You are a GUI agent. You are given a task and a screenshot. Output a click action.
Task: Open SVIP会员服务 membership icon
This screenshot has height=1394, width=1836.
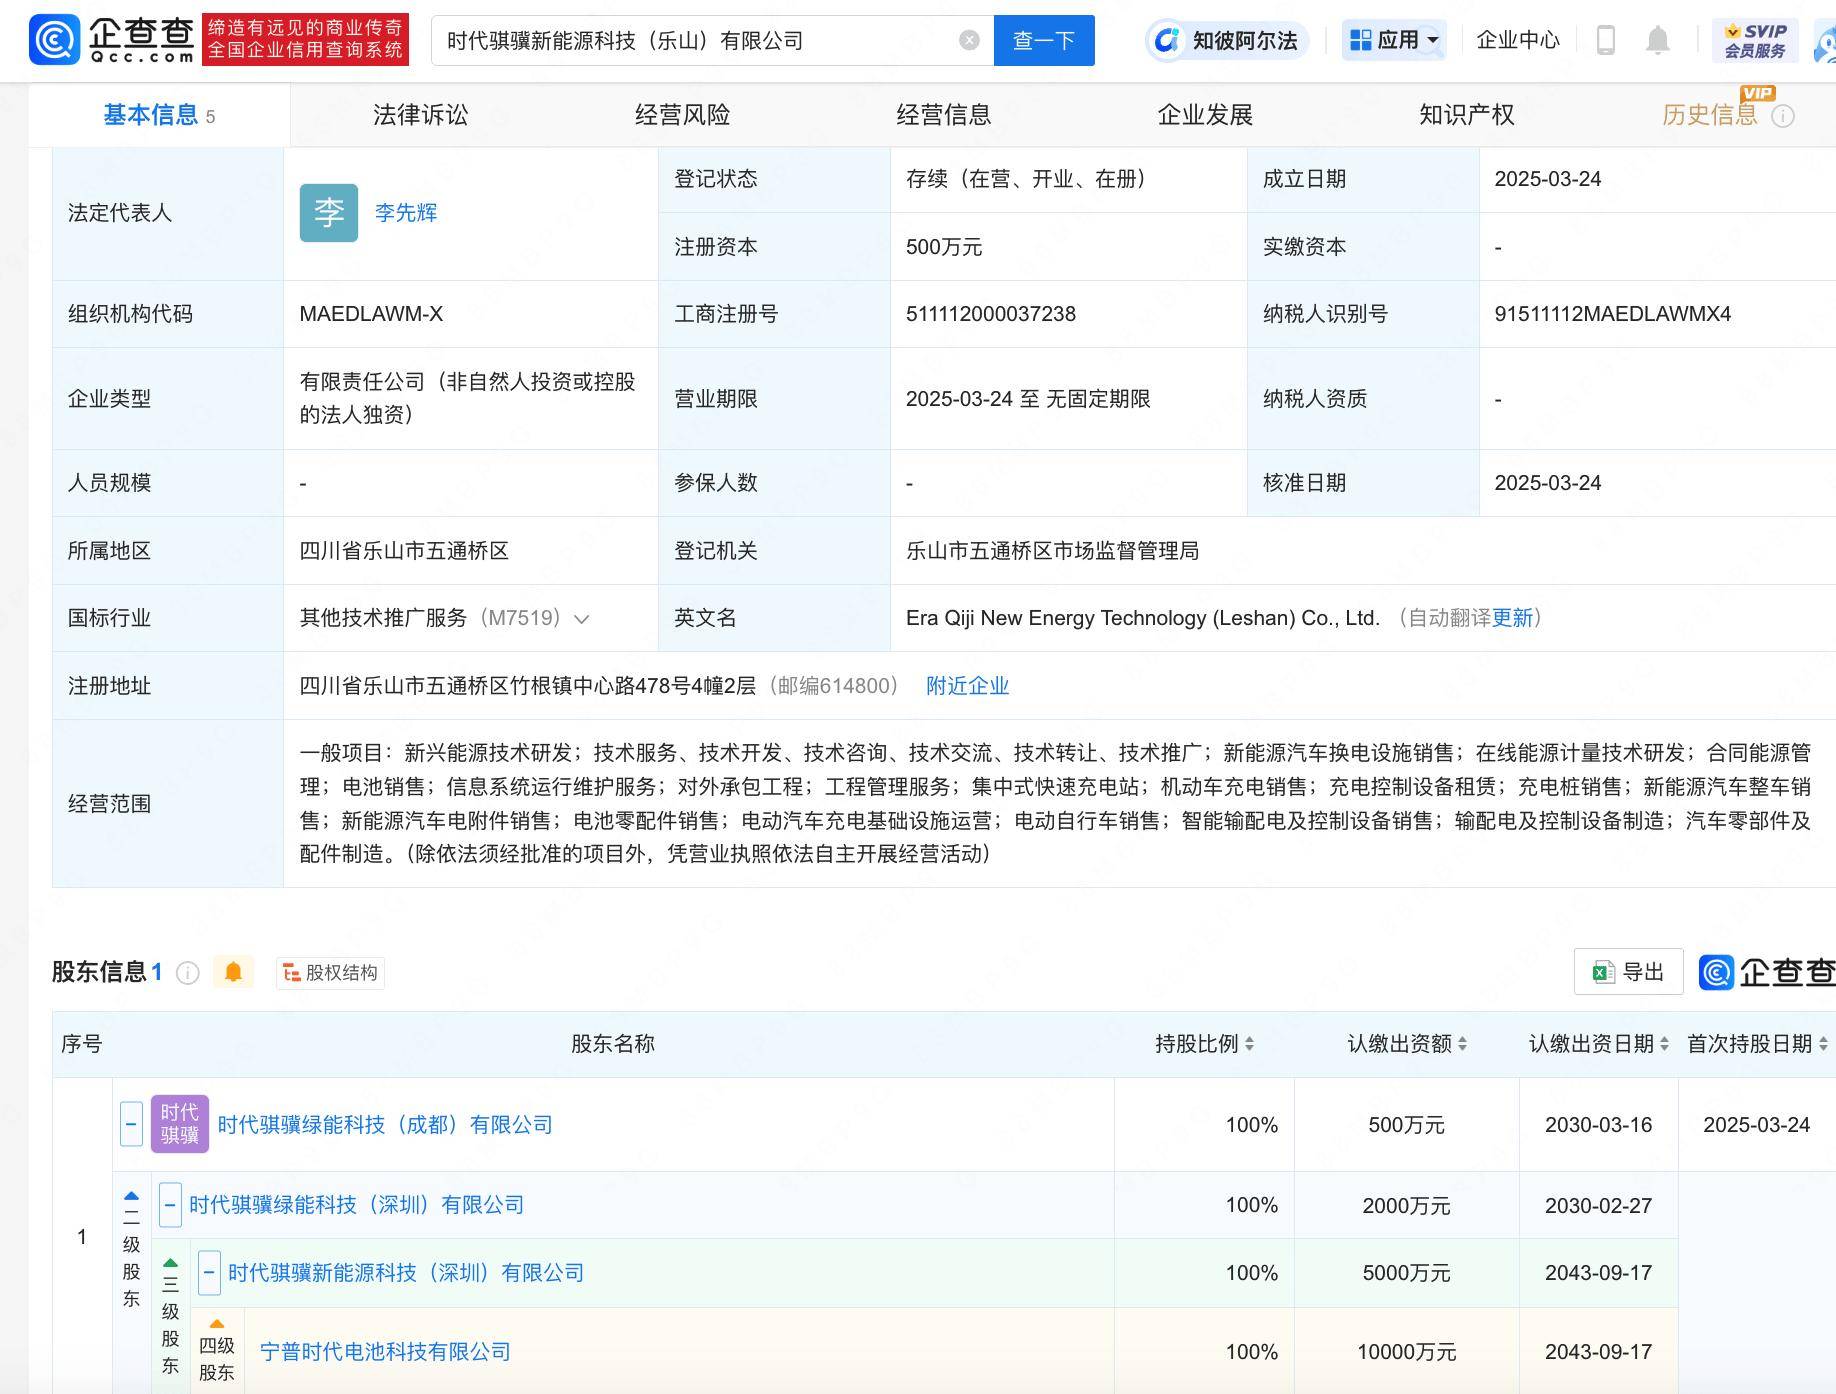pos(1755,40)
